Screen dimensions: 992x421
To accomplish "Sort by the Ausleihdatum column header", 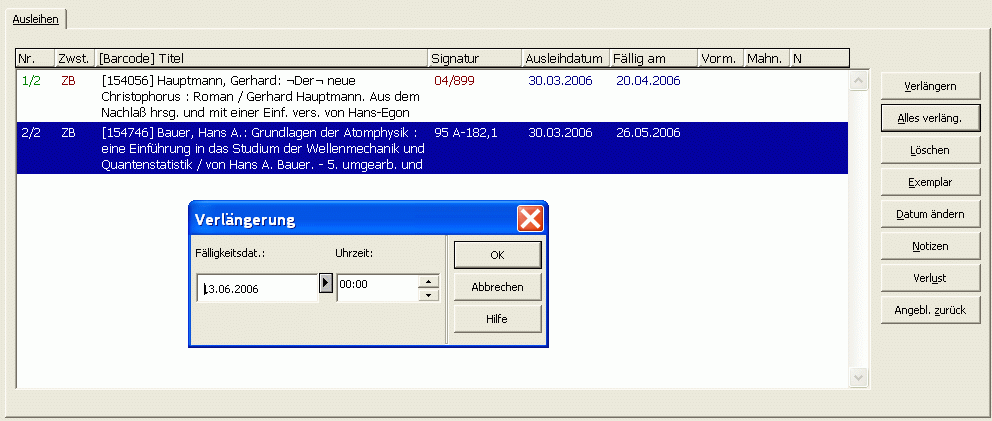I will coord(566,59).
